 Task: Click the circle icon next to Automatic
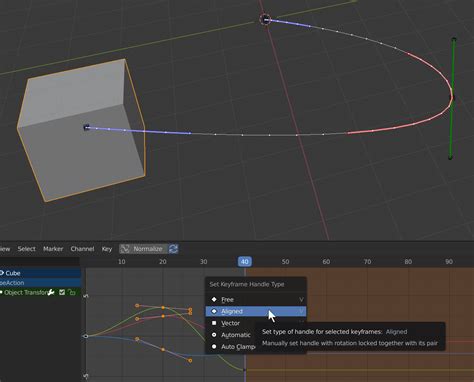click(x=214, y=335)
